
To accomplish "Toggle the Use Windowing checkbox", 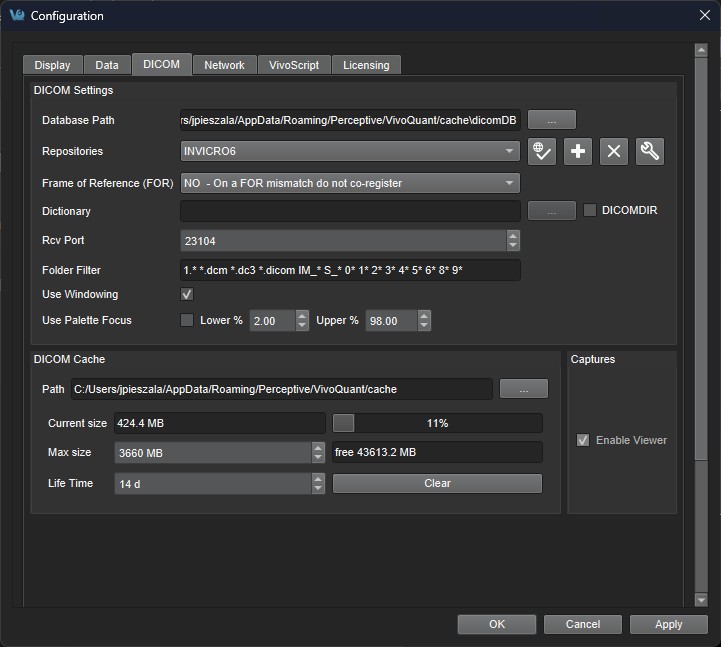I will pos(186,294).
